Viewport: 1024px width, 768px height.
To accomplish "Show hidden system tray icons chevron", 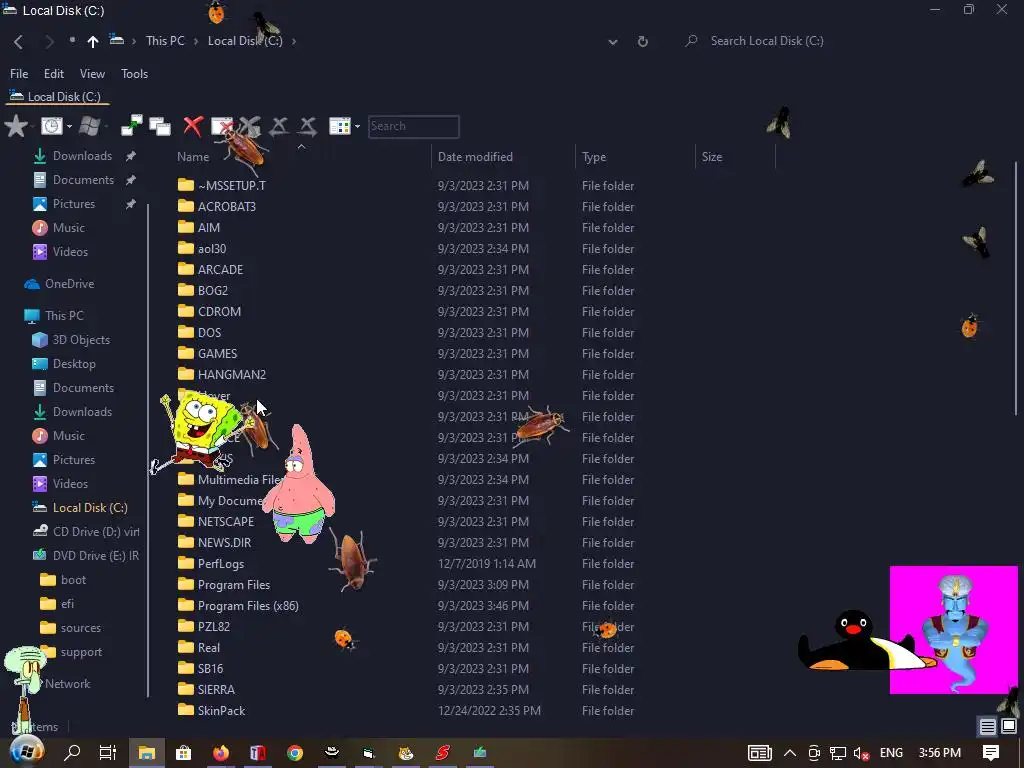I will [790, 753].
